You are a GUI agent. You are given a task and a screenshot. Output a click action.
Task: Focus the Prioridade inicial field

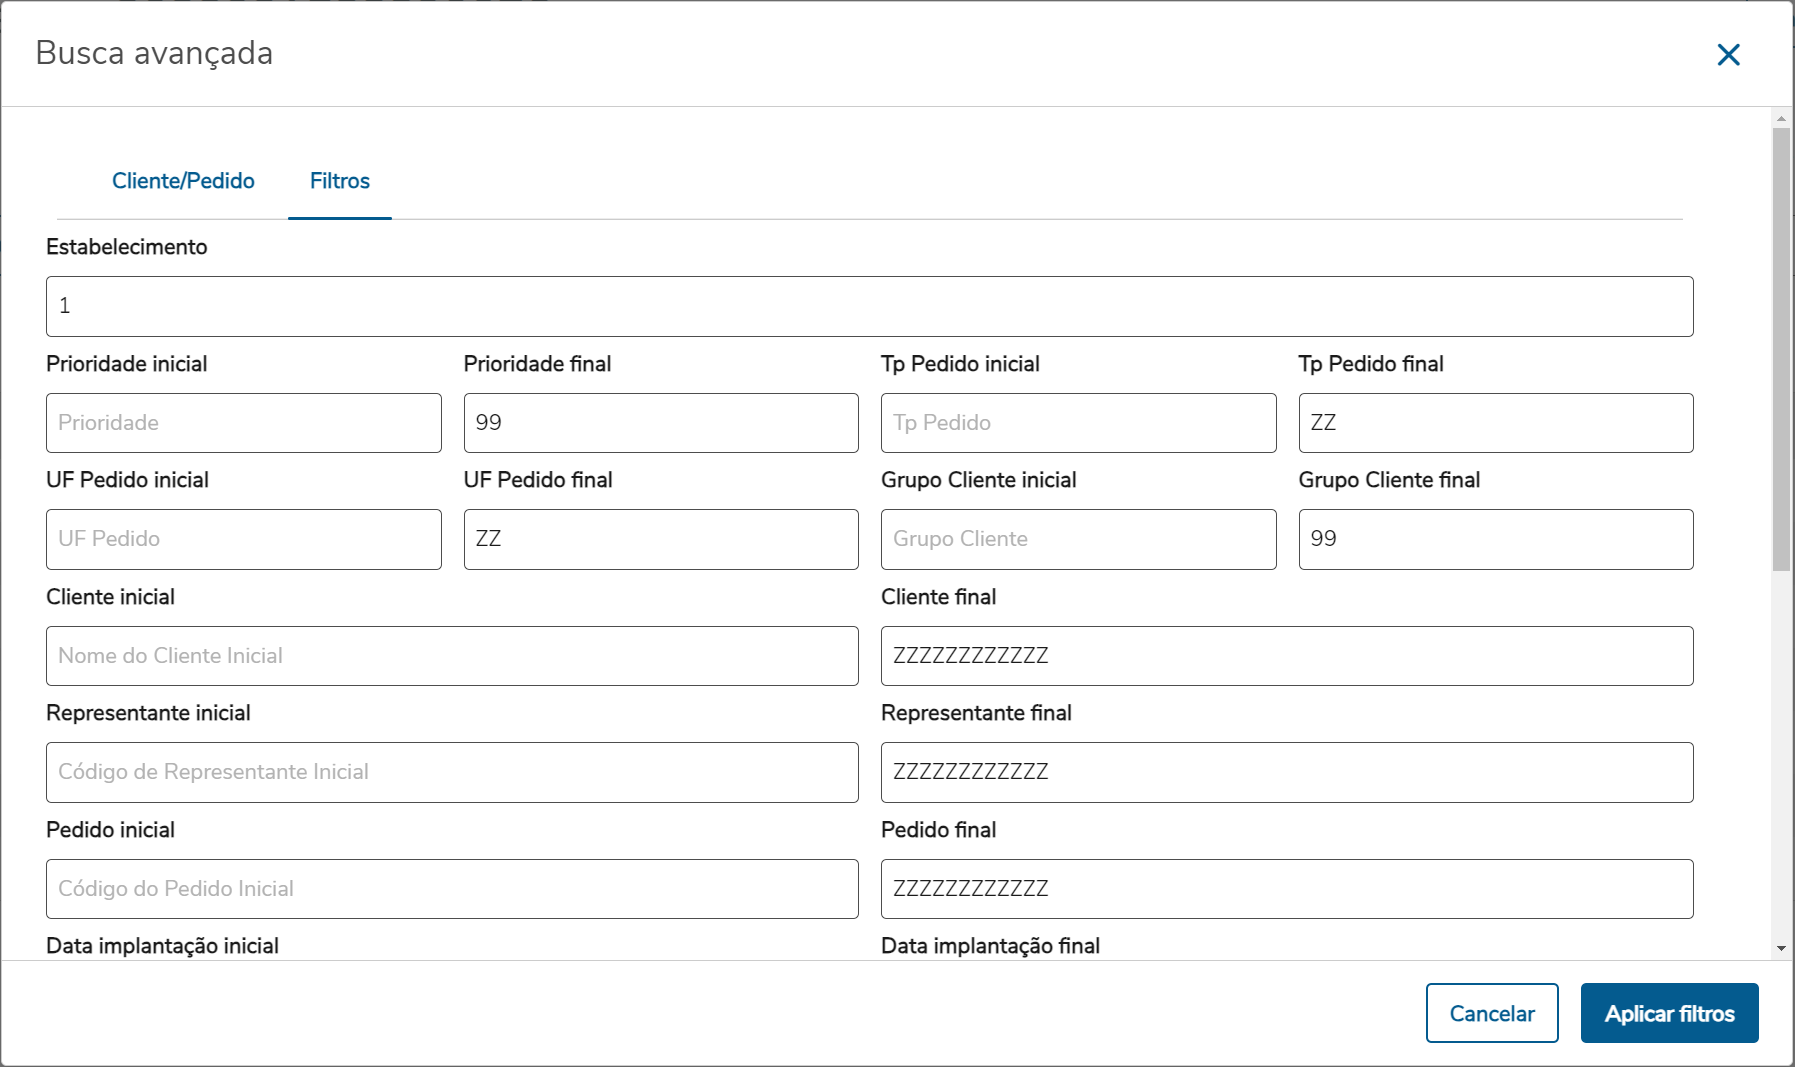pyautogui.click(x=243, y=423)
